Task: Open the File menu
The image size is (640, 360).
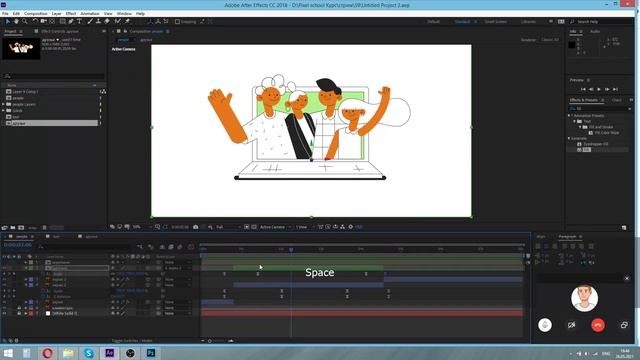Action: click(x=5, y=13)
